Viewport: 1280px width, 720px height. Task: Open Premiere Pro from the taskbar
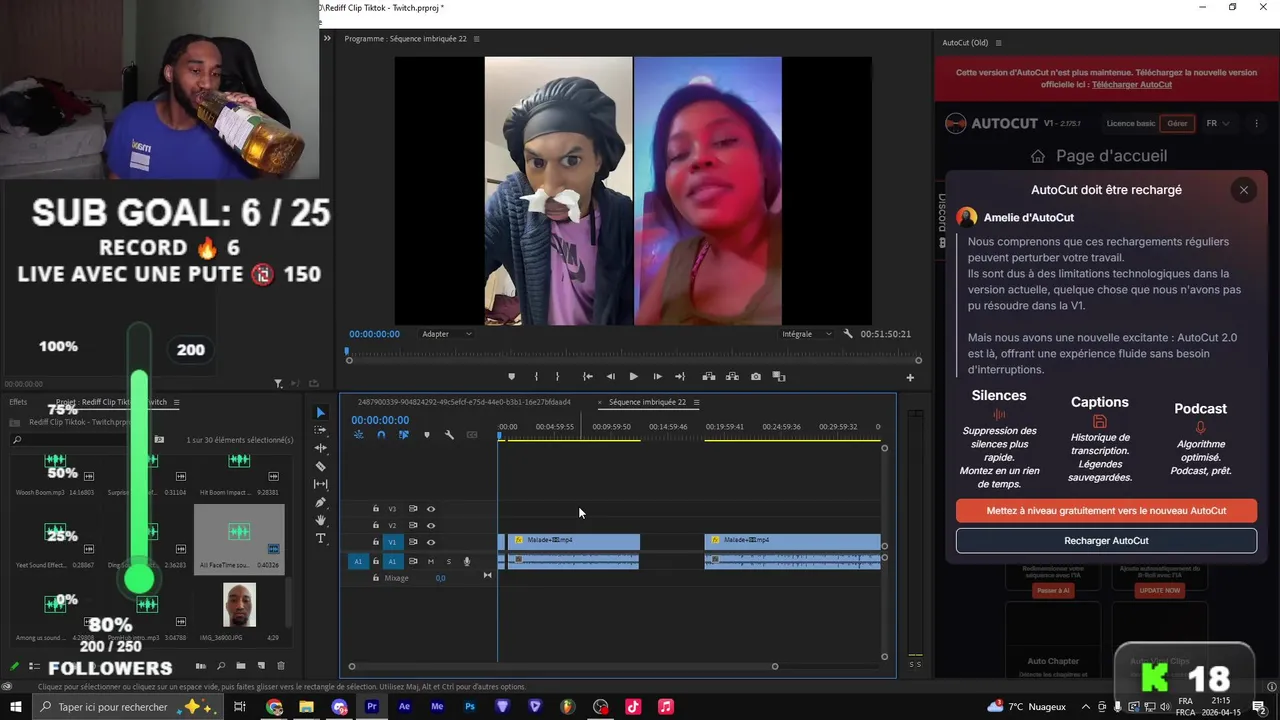[x=372, y=707]
